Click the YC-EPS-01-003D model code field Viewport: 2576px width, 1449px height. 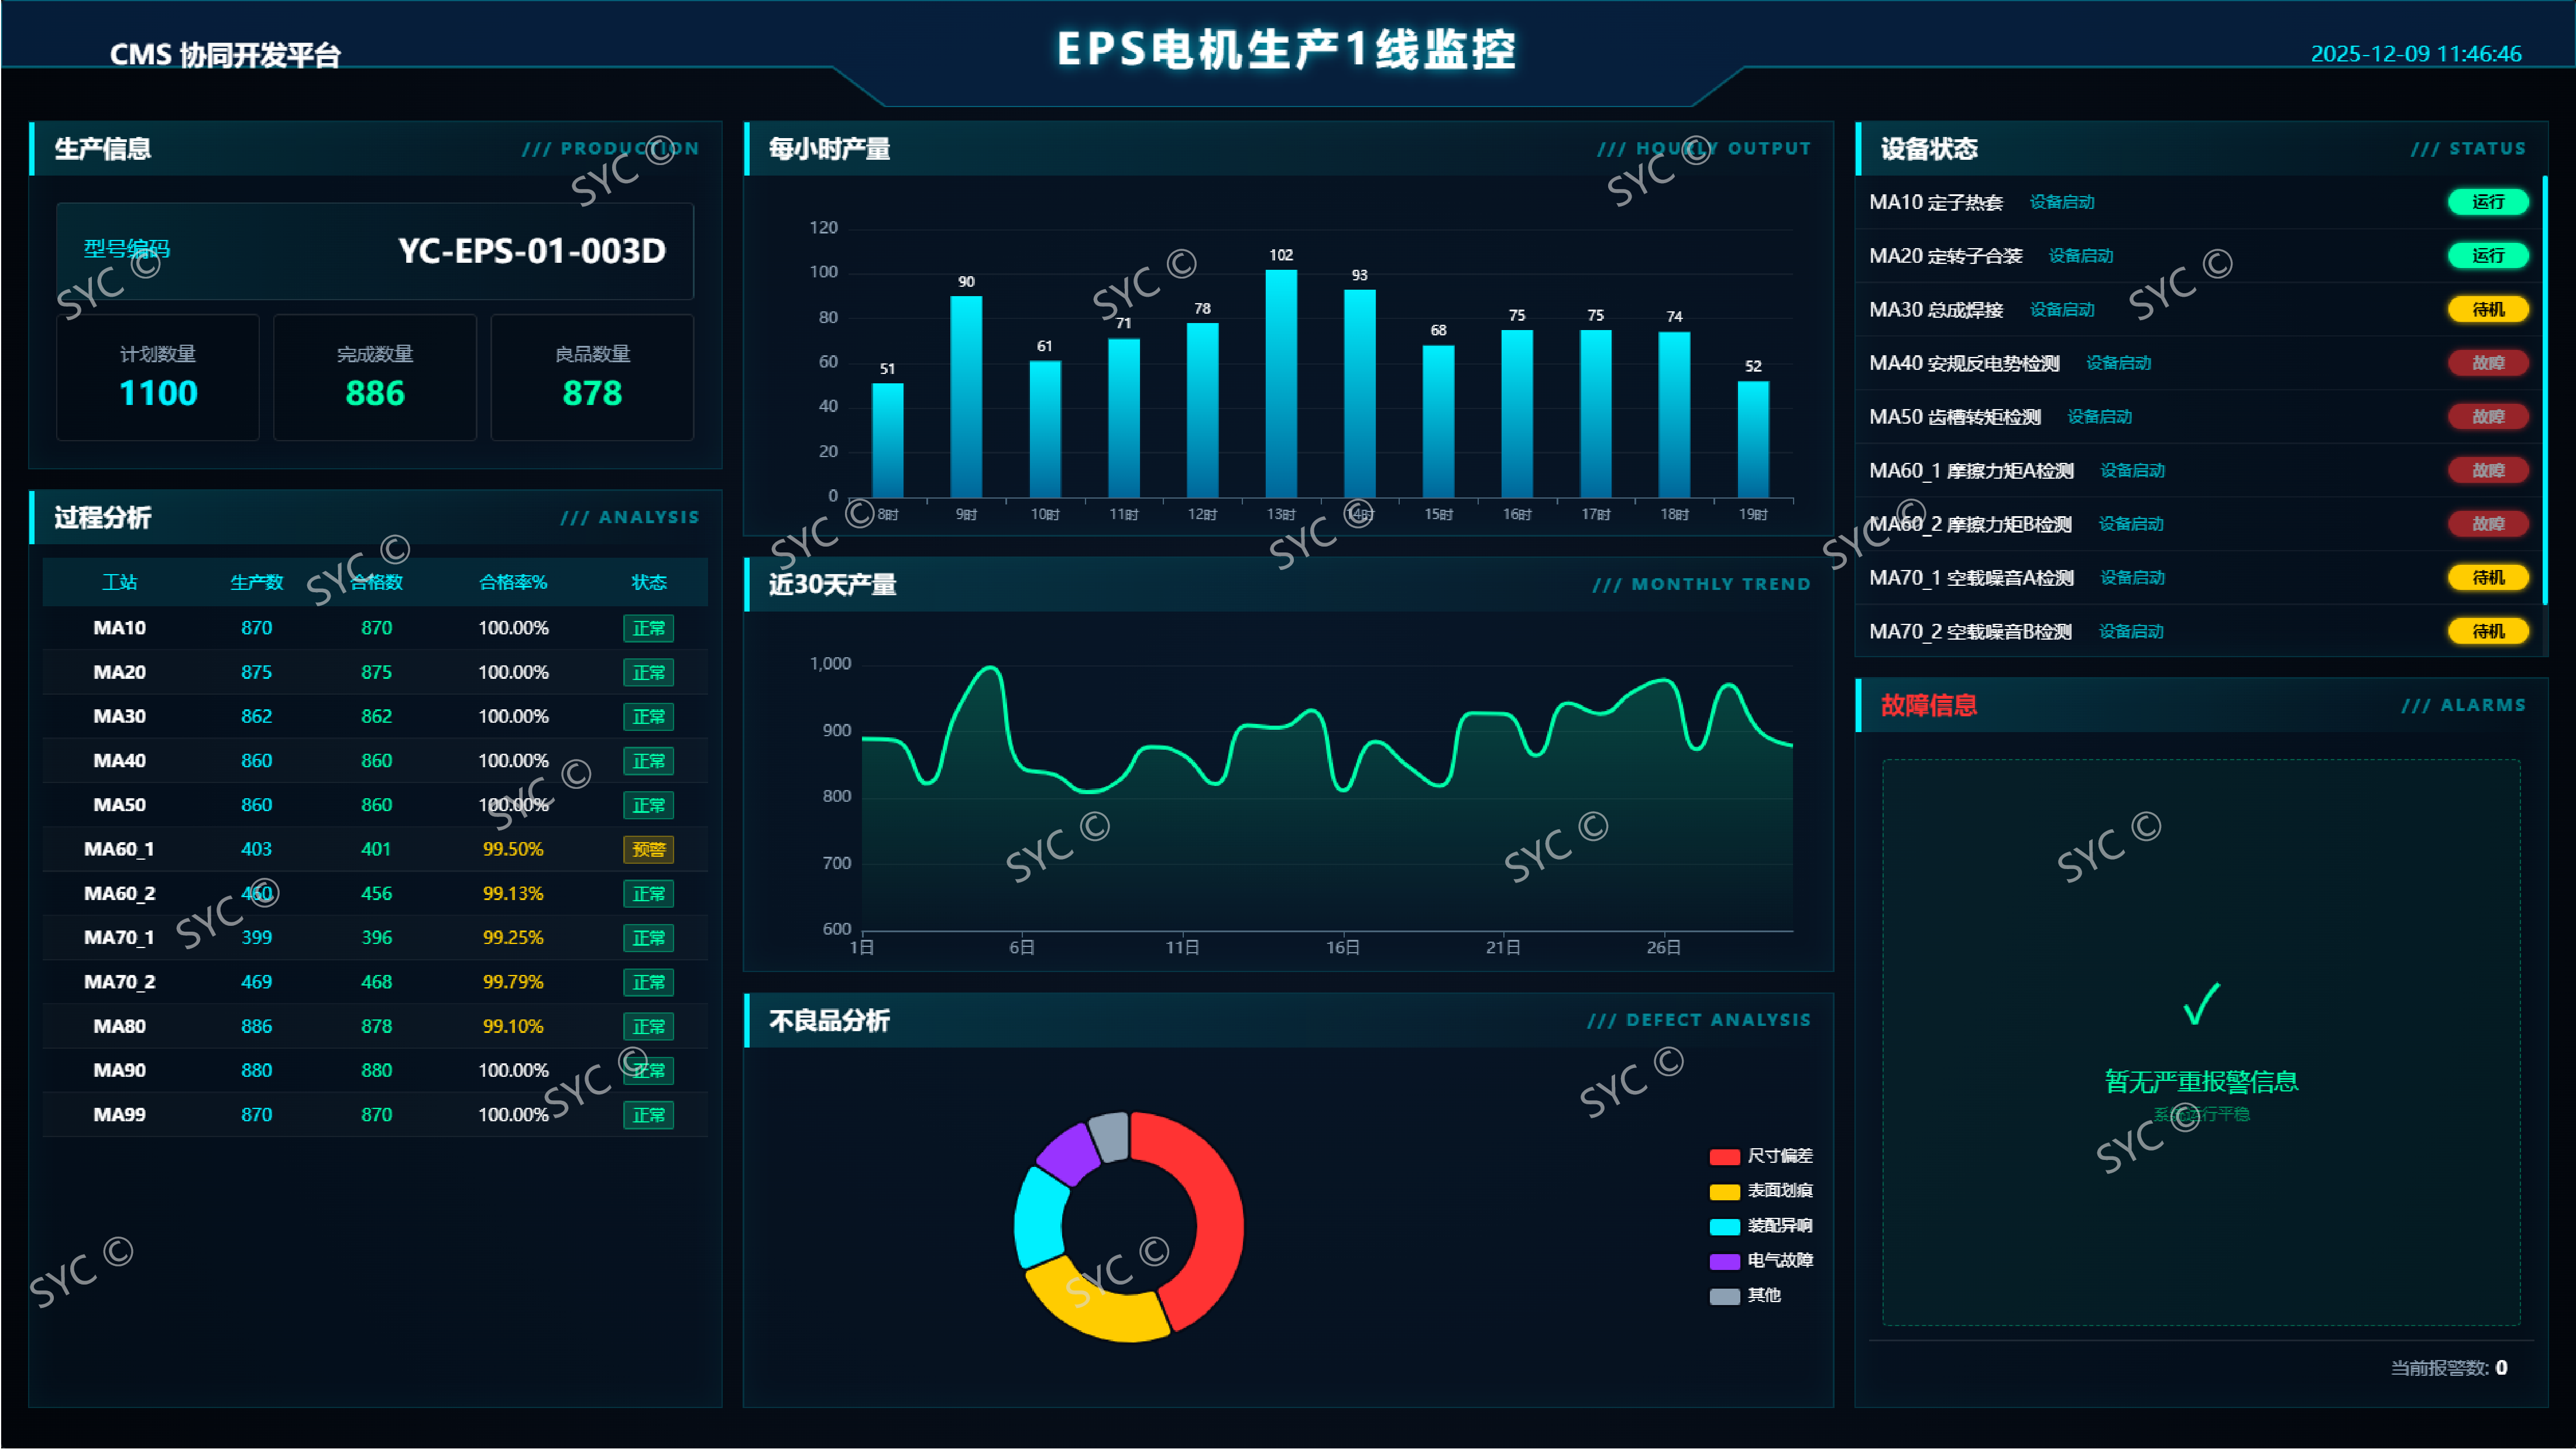pos(531,250)
